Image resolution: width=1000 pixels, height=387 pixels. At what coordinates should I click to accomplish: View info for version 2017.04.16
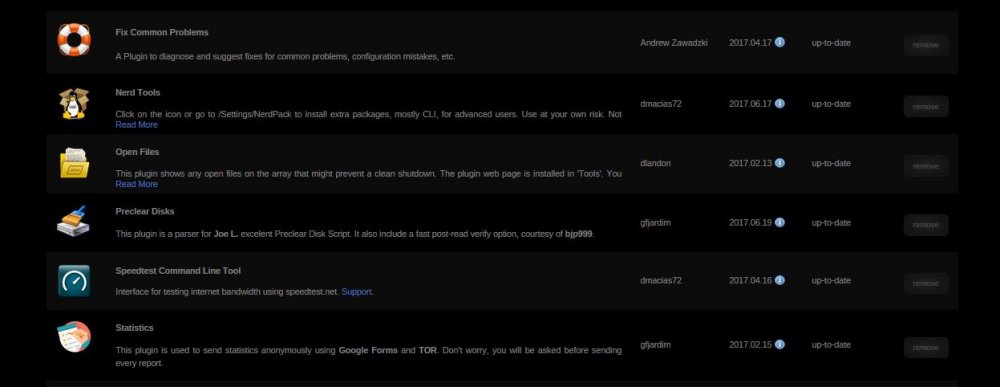tap(779, 280)
